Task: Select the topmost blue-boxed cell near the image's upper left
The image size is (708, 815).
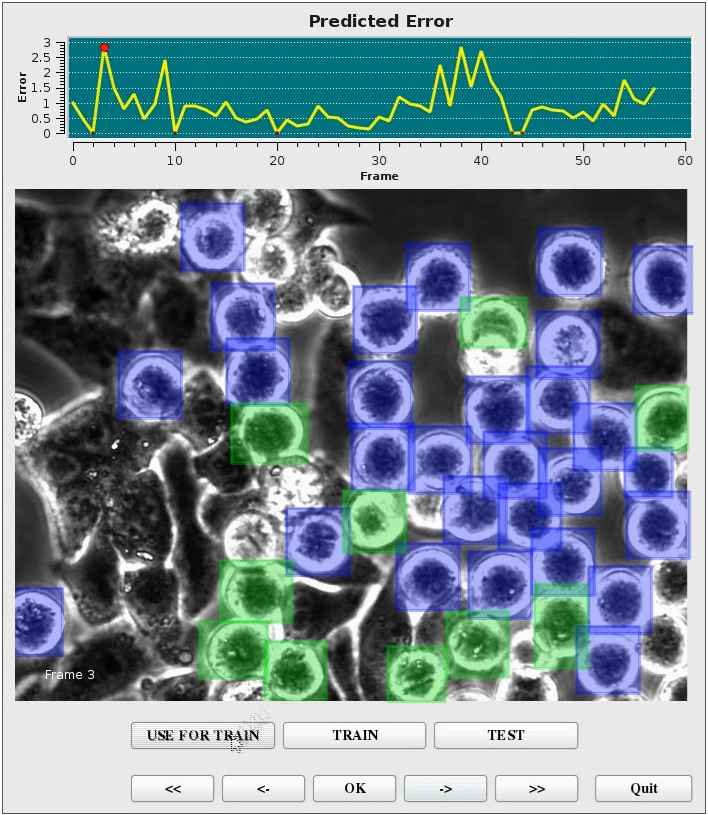Action: tap(213, 236)
